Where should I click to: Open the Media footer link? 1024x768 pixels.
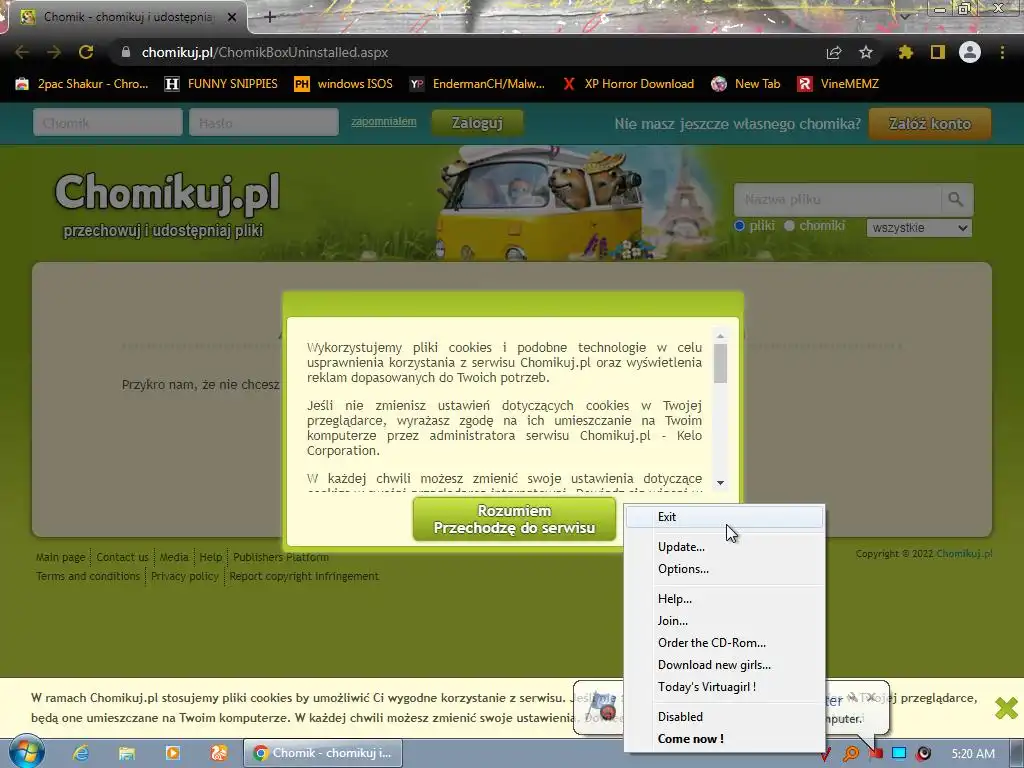coord(174,557)
